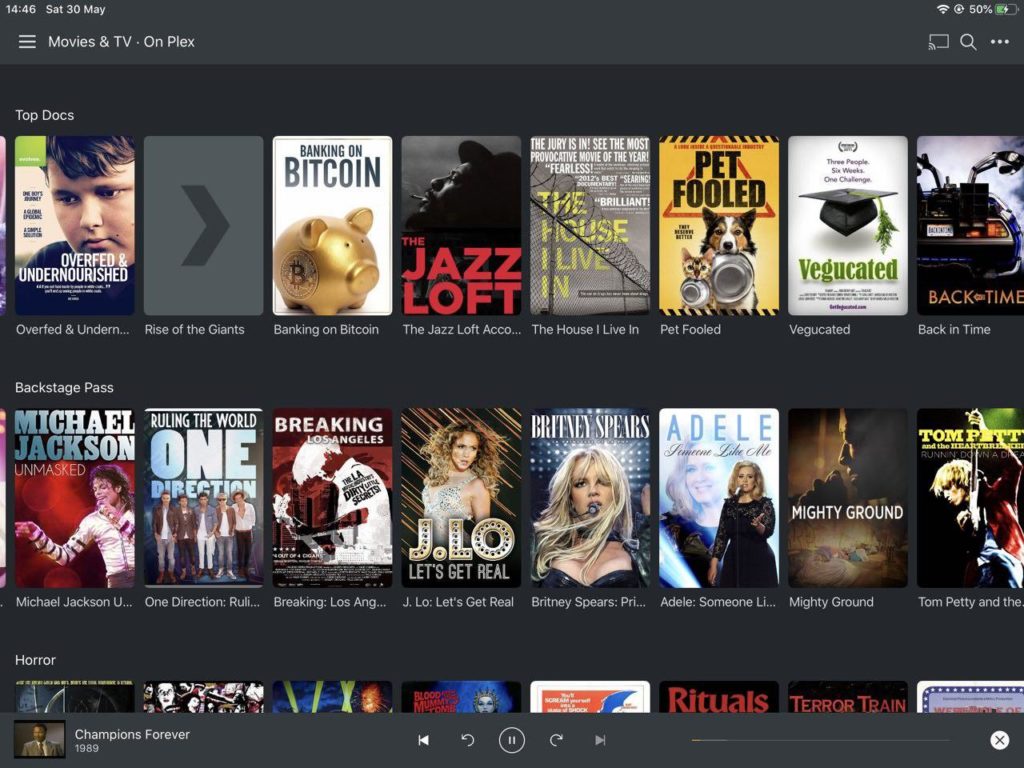This screenshot has height=768, width=1024.
Task: Tap the Champions Forever title text
Action: tap(132, 734)
